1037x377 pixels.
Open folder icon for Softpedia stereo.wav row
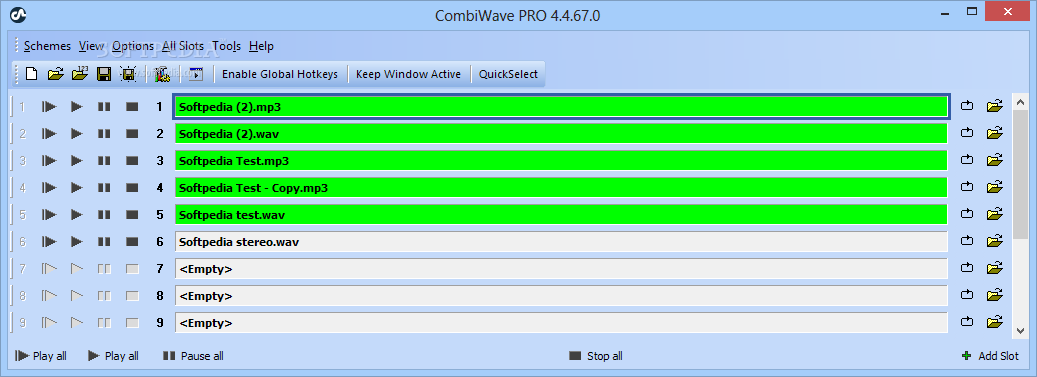click(995, 241)
